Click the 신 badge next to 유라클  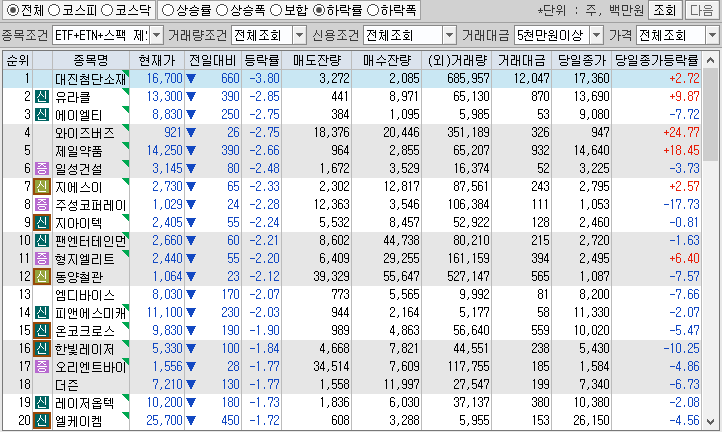42,97
